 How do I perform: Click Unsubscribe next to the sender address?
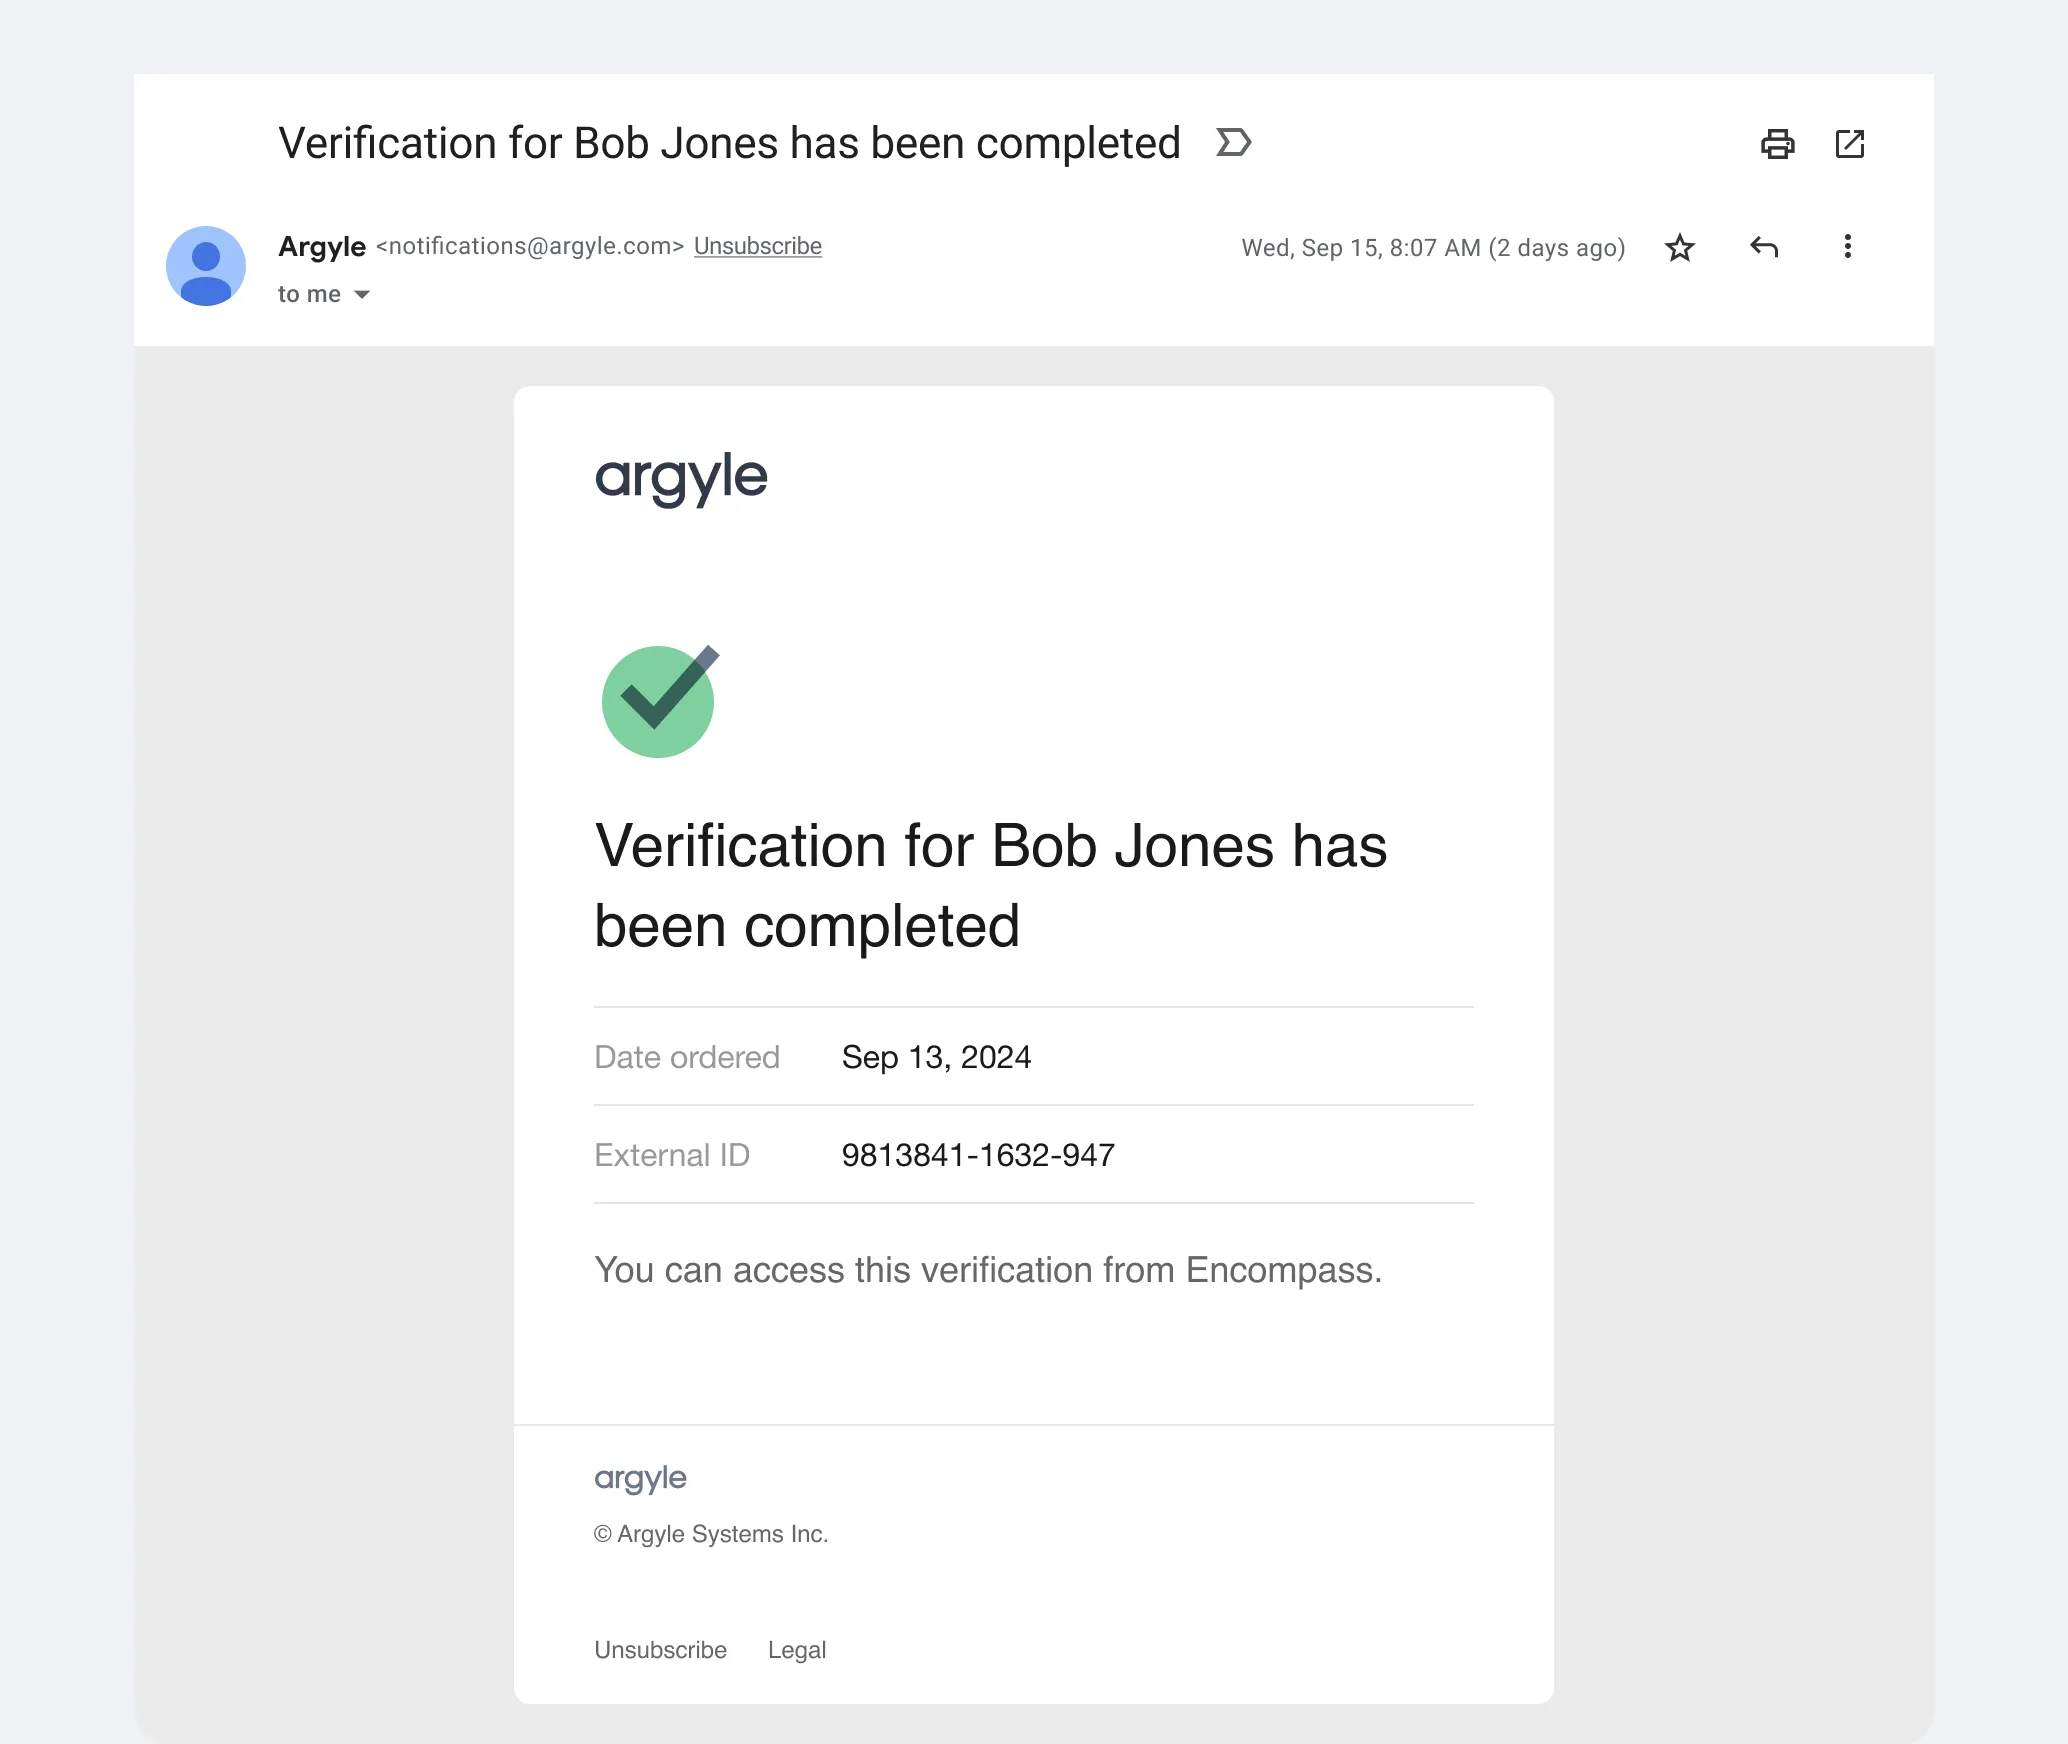point(757,246)
